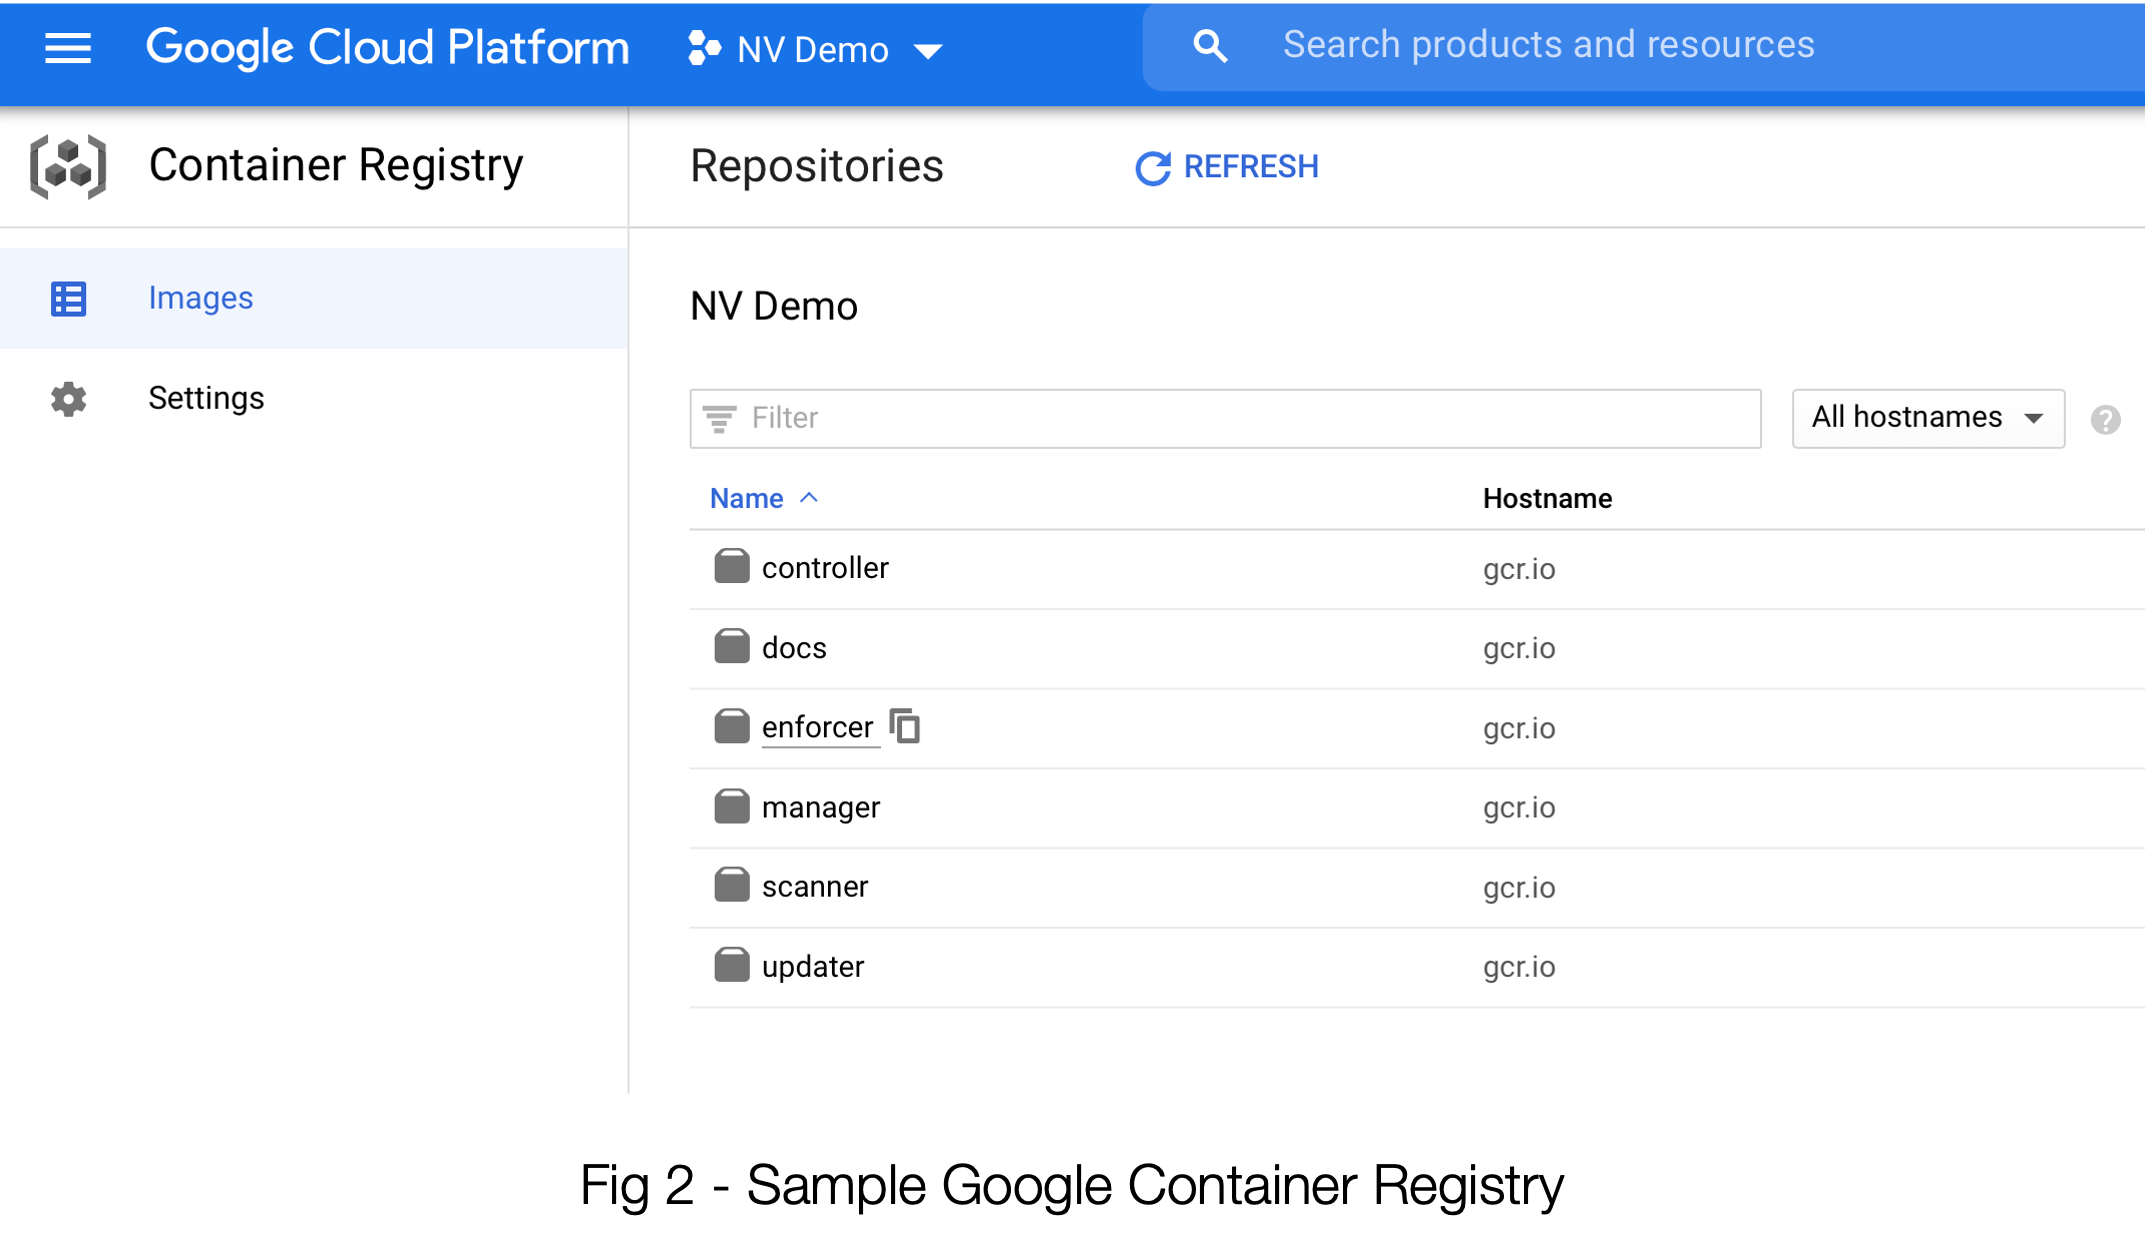Click the Settings gear icon

pos(68,399)
